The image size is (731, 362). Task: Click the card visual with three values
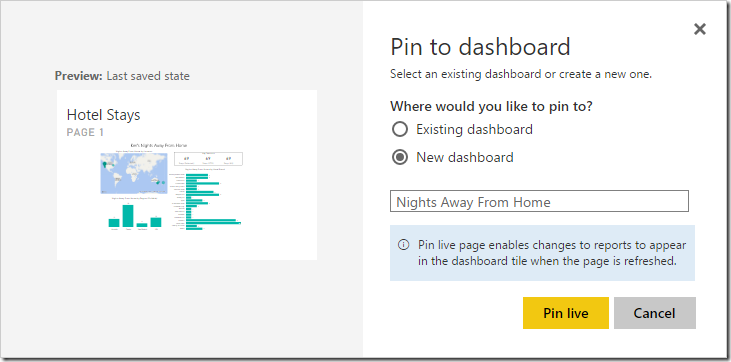click(x=208, y=159)
